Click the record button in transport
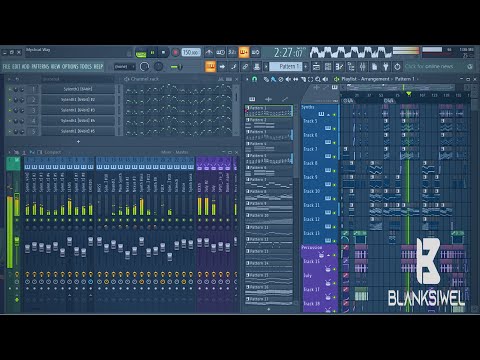Image resolution: width=480 pixels, height=360 pixels. click(175, 53)
